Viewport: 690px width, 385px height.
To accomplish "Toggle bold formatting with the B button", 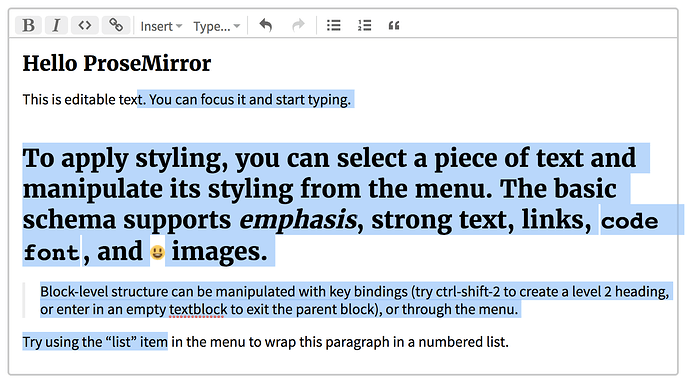I will [29, 26].
